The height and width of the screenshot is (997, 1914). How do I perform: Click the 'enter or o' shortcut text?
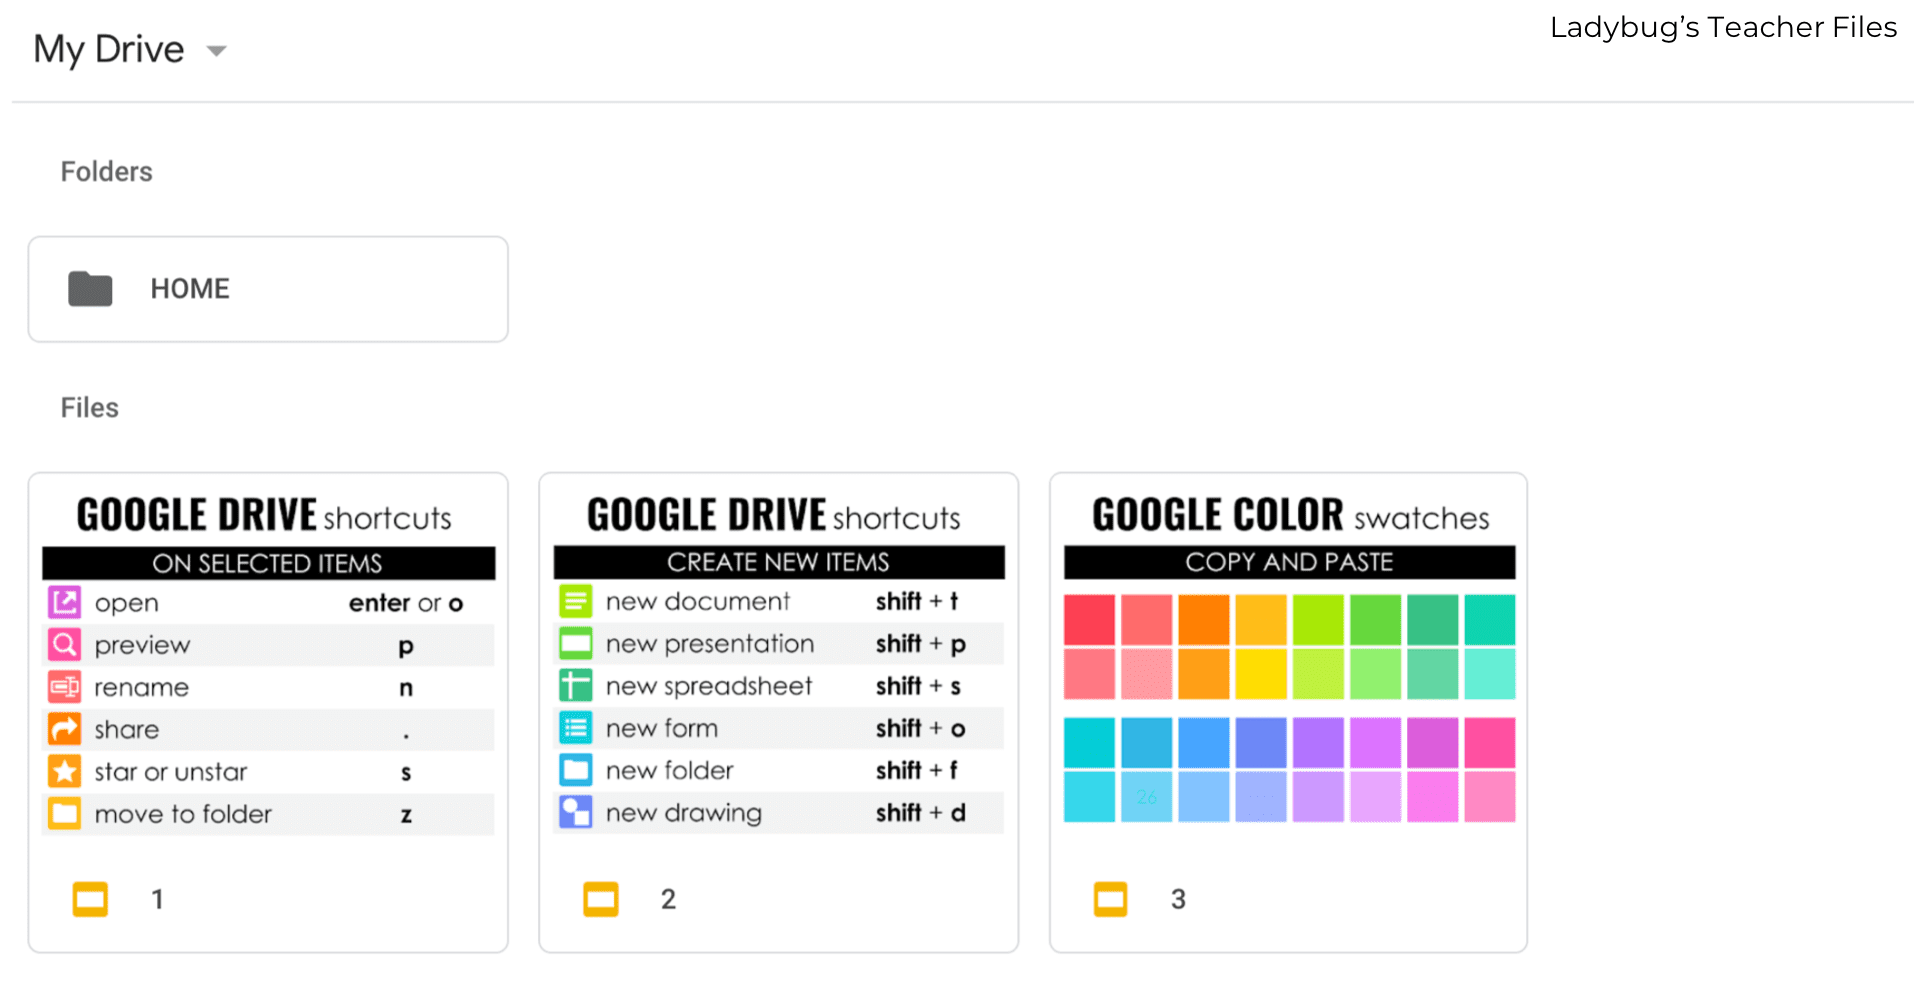[x=406, y=603]
